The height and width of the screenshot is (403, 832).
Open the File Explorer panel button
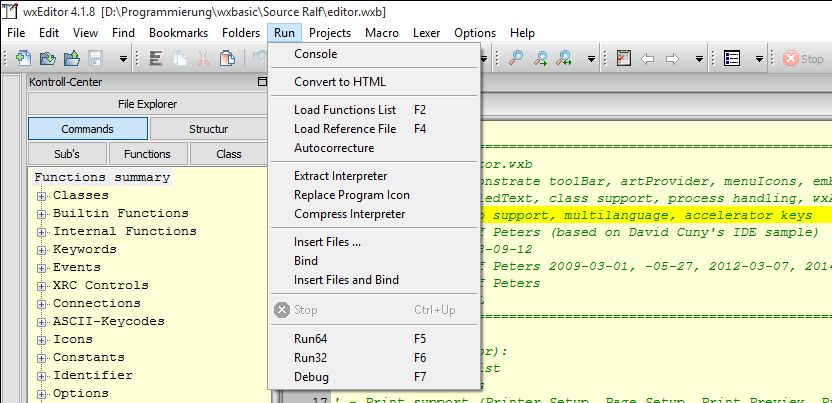(x=147, y=104)
